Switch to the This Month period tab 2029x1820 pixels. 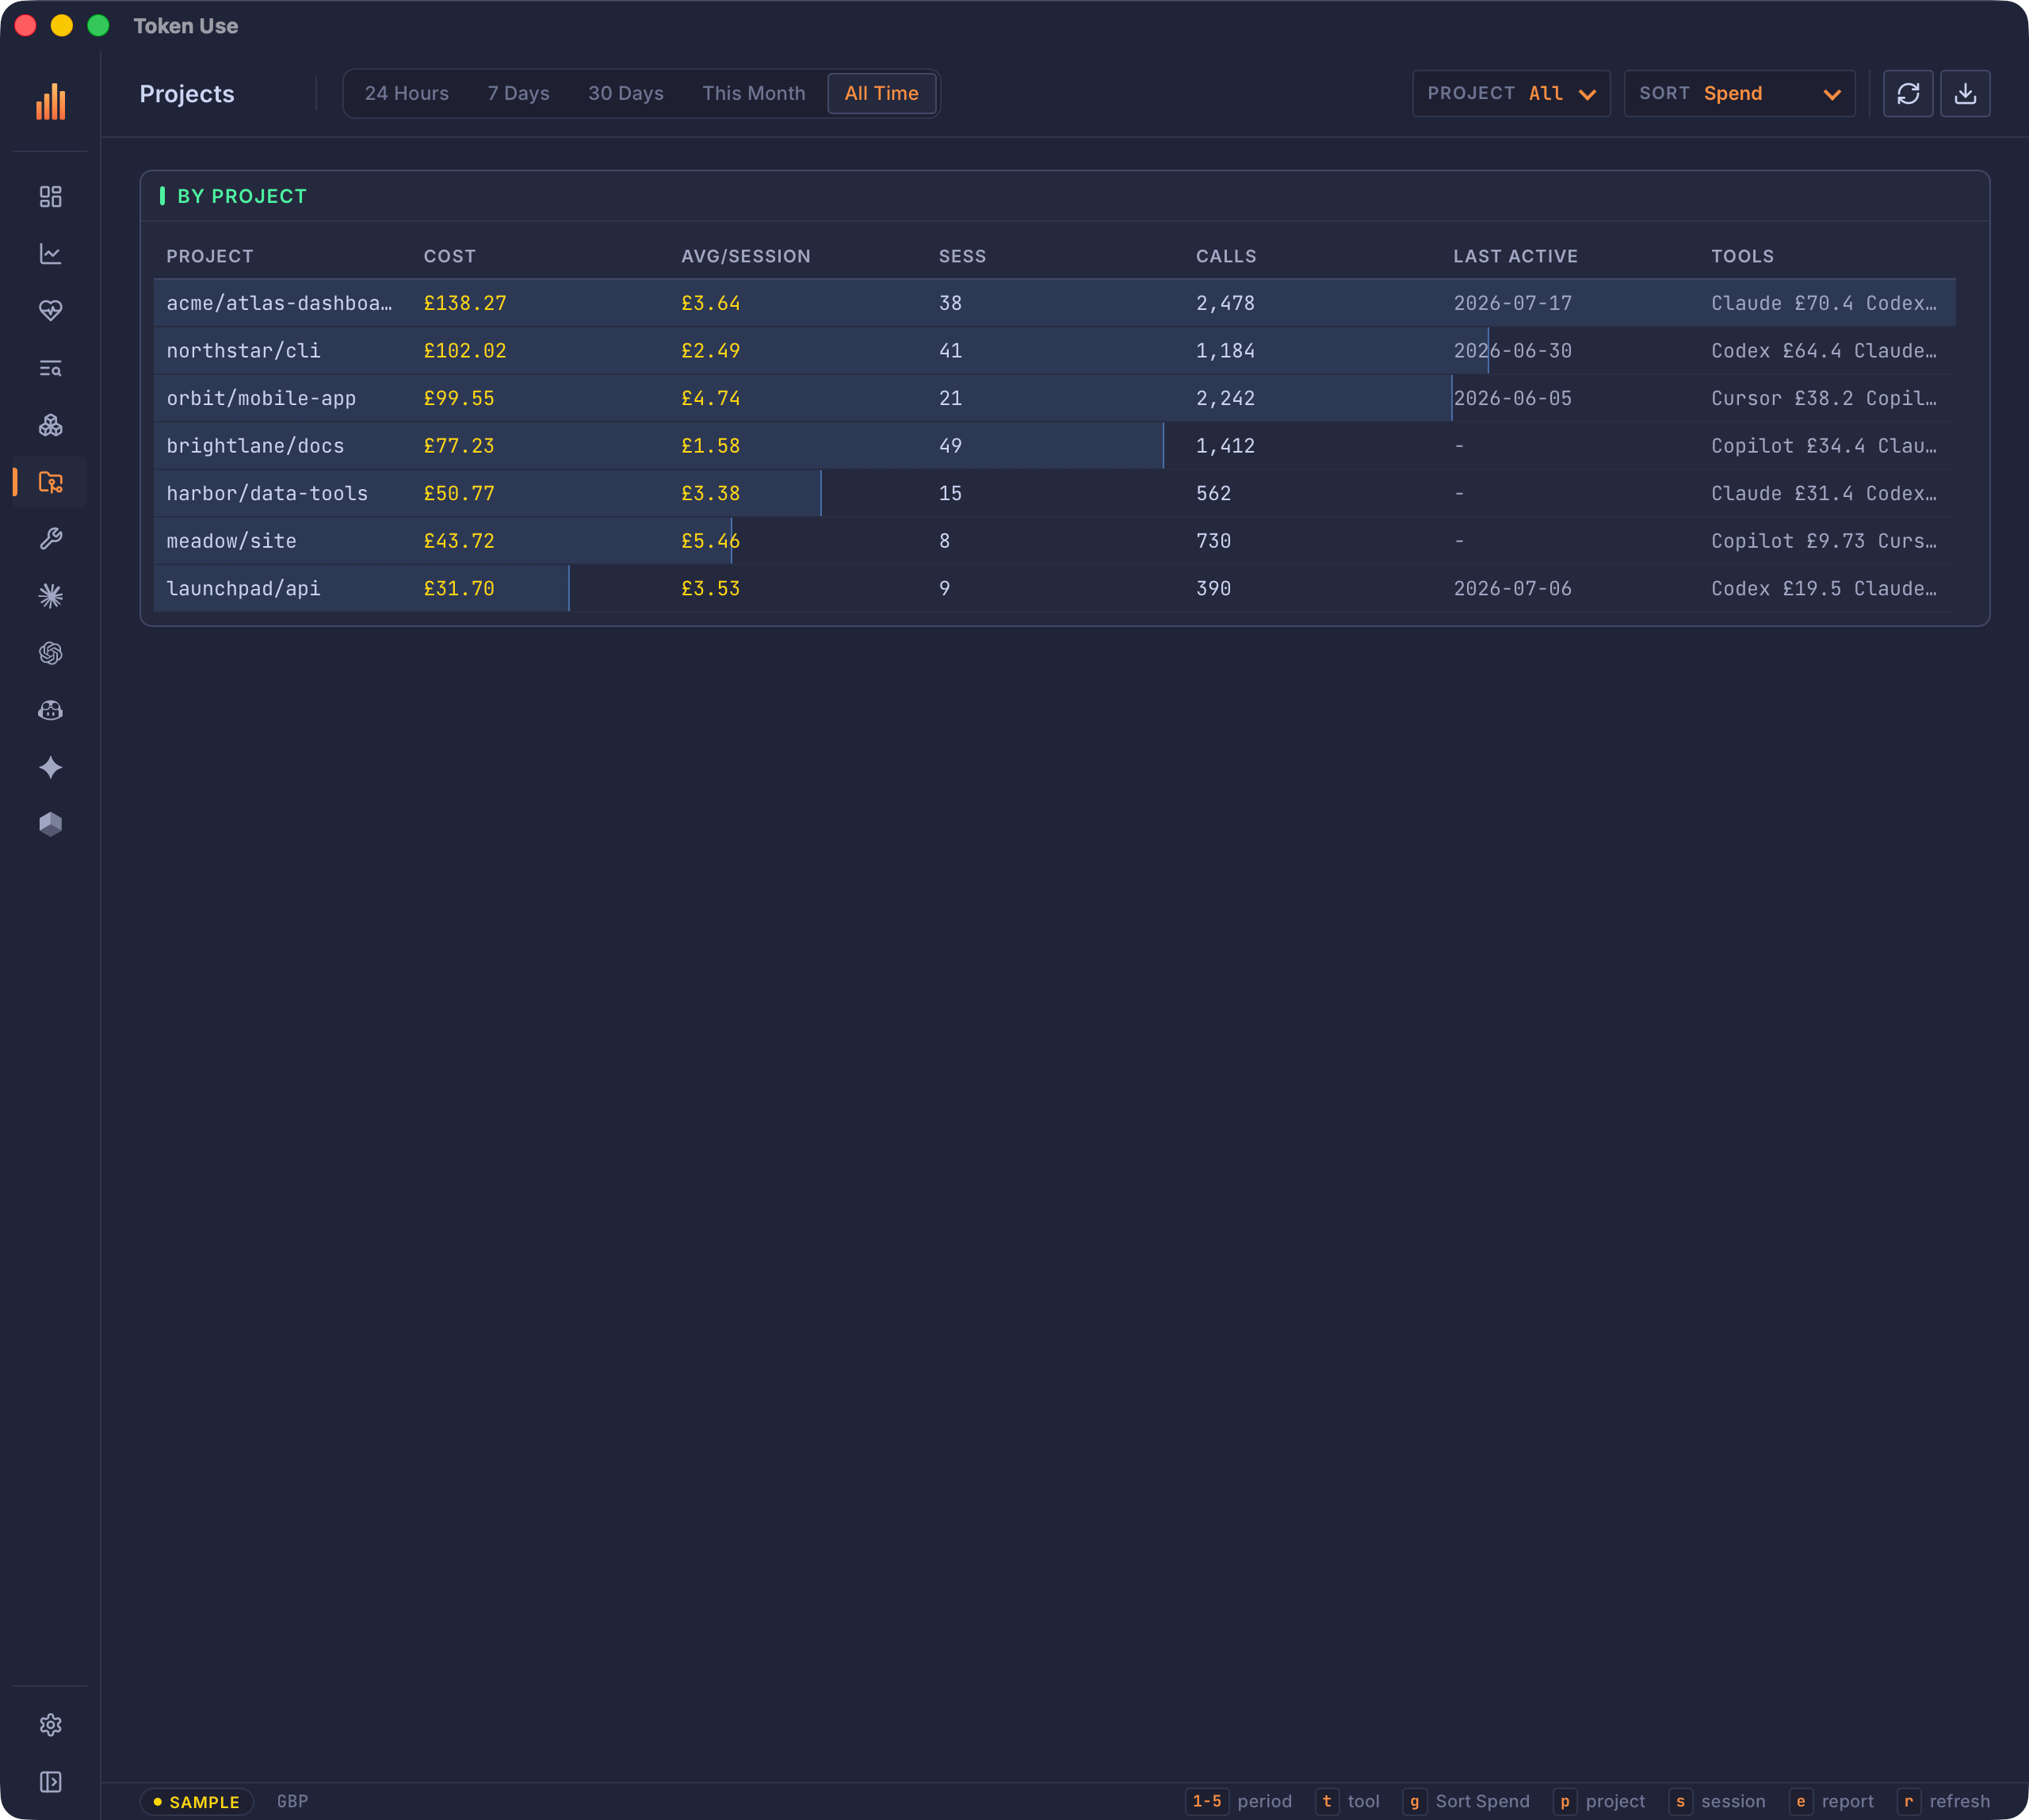point(753,93)
